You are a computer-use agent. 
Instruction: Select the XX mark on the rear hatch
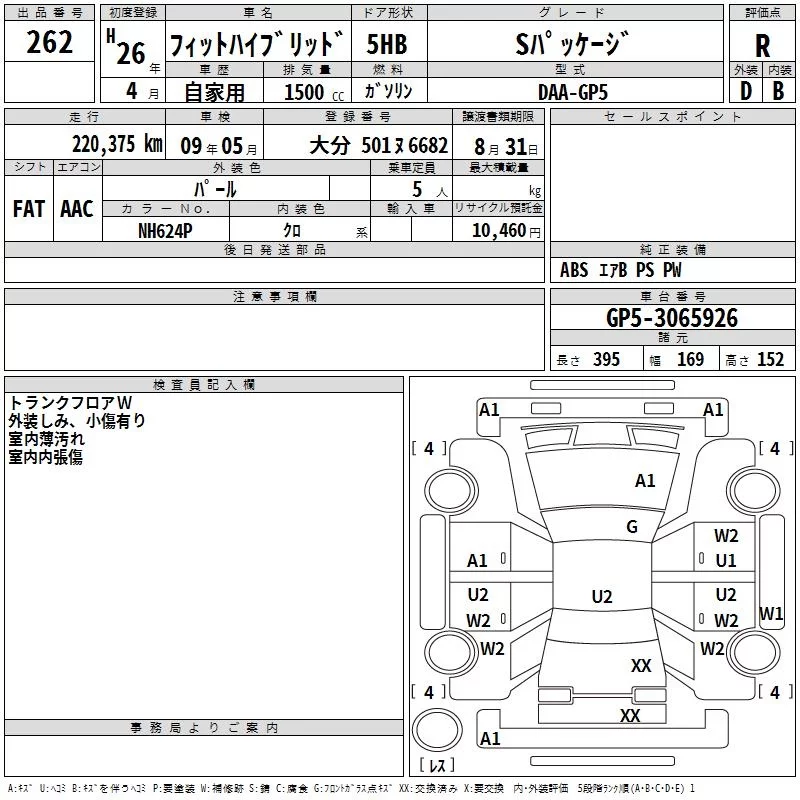[641, 666]
